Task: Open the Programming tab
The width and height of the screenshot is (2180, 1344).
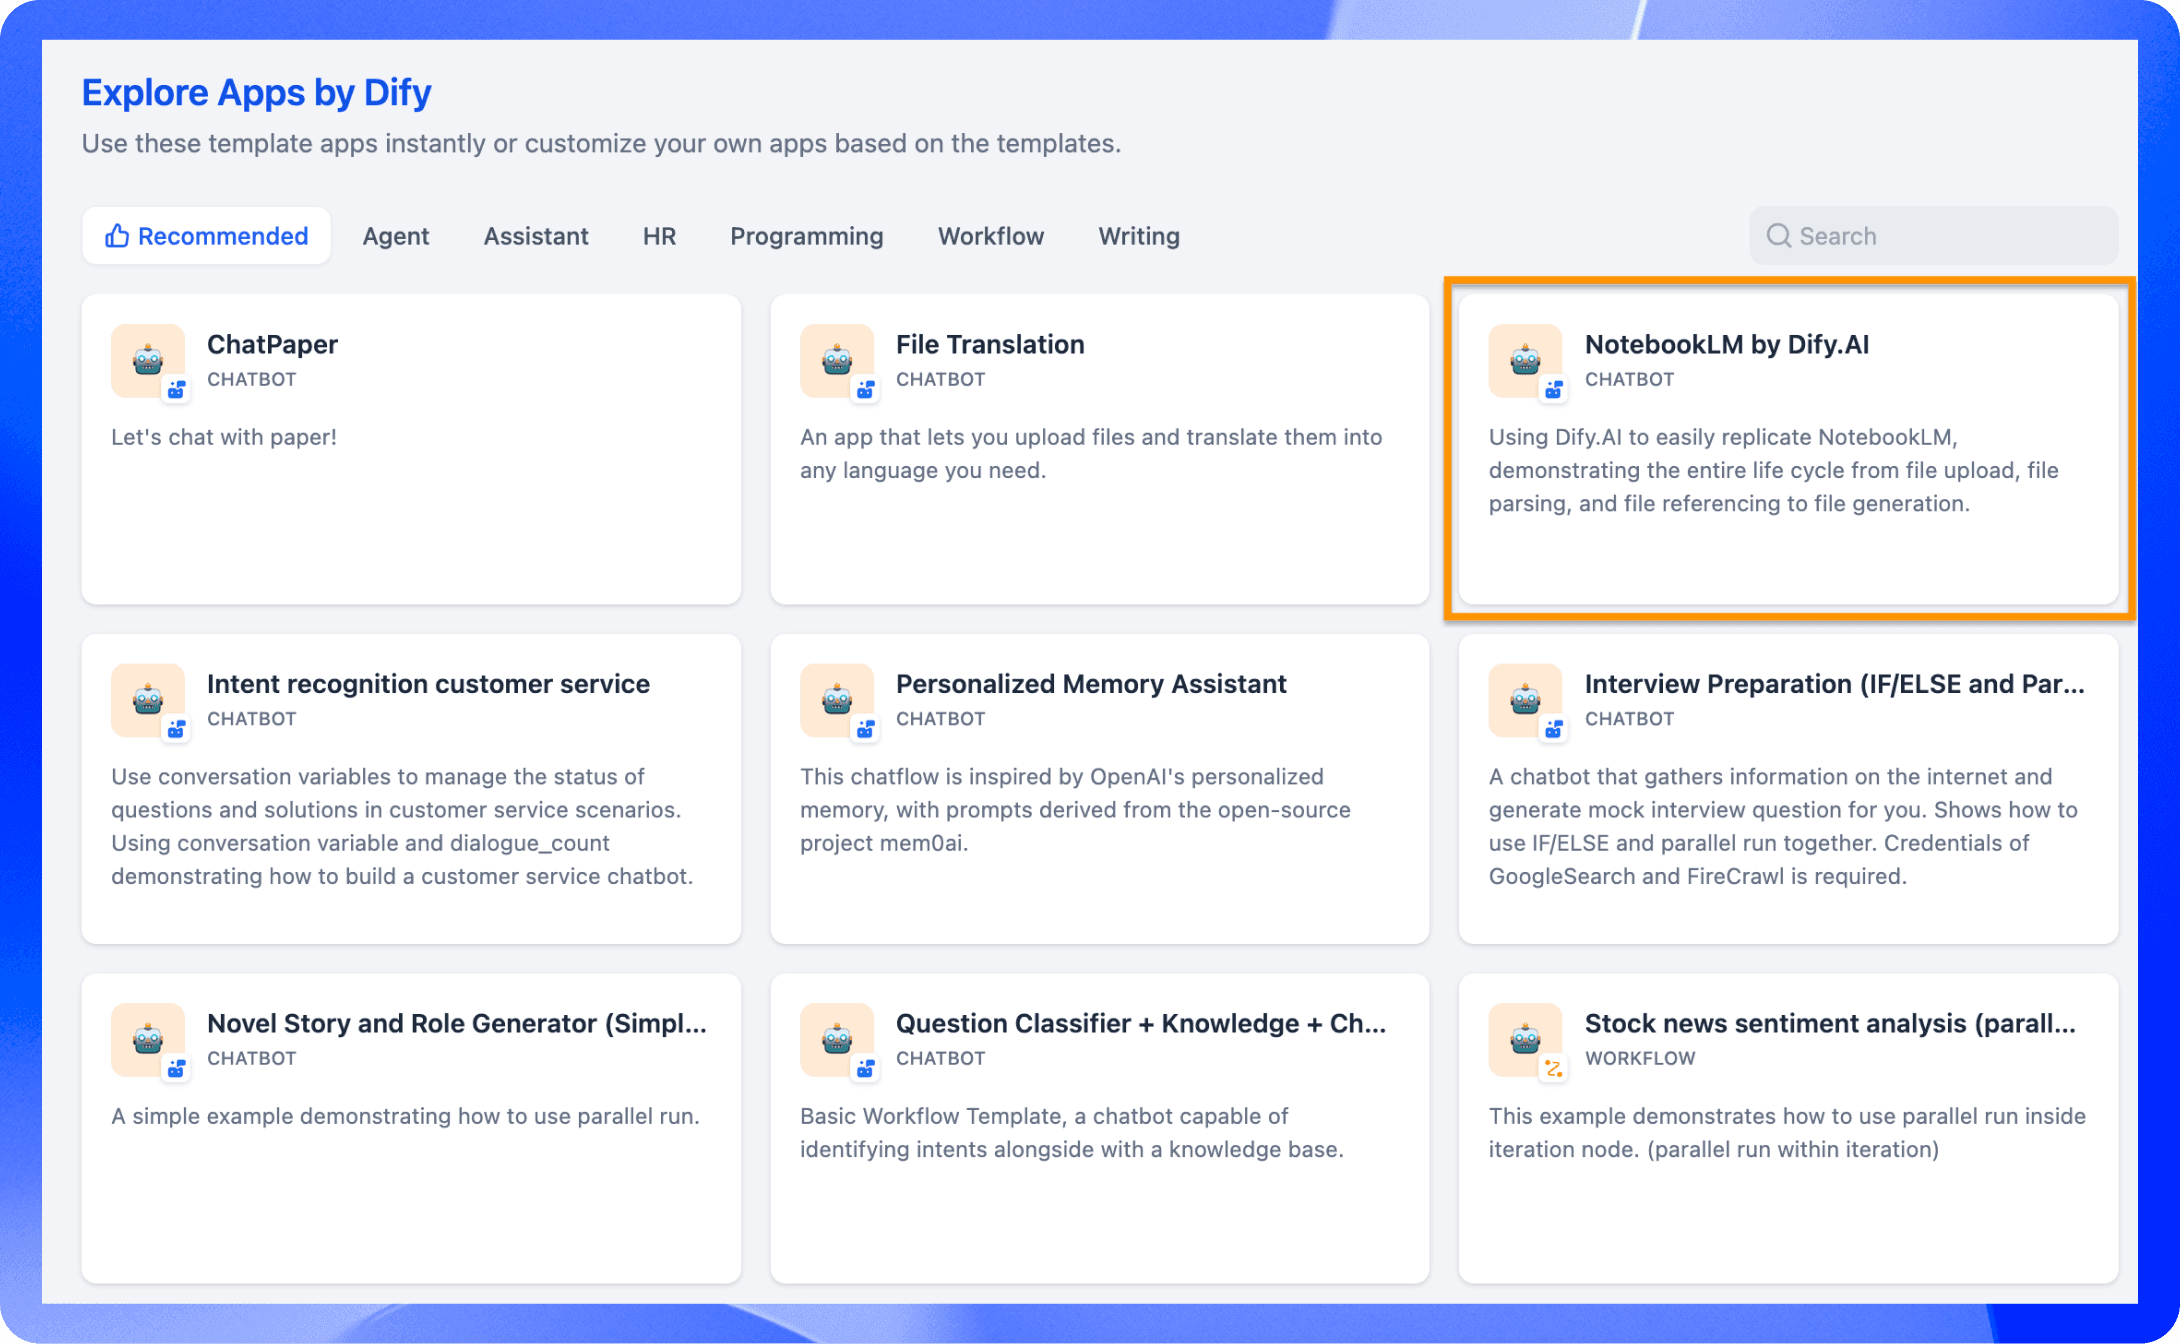Action: point(806,236)
